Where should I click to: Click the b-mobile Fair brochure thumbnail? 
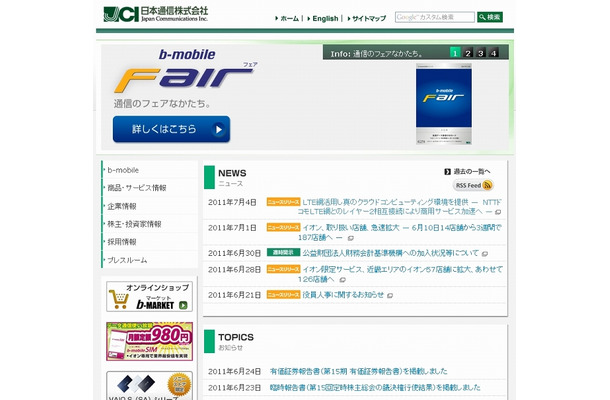click(444, 104)
